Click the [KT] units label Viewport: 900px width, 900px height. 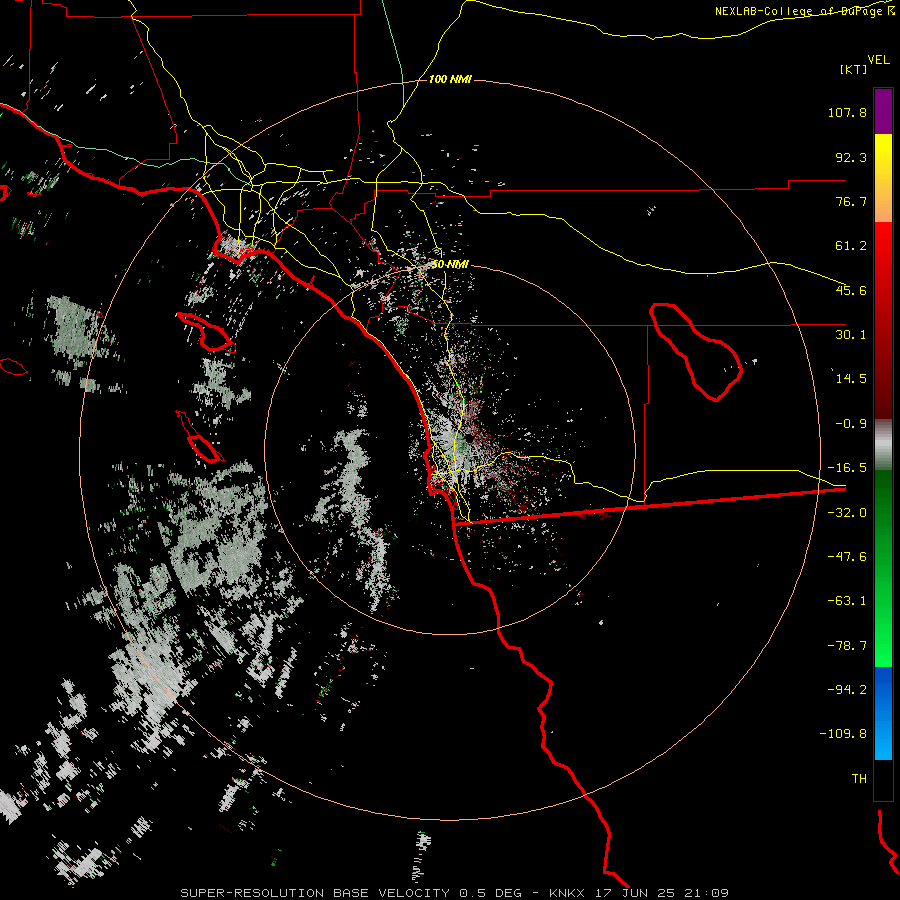tap(854, 69)
